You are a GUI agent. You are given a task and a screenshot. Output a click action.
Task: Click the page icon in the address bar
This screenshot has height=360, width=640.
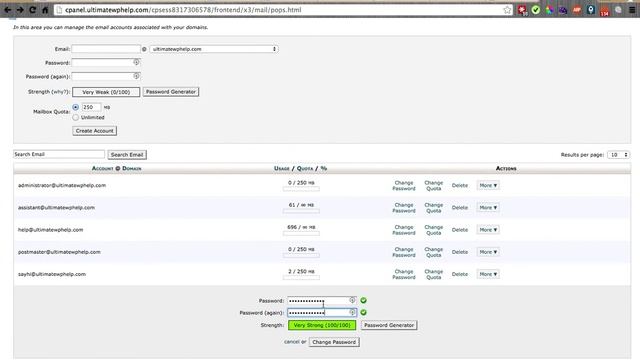(x=60, y=10)
